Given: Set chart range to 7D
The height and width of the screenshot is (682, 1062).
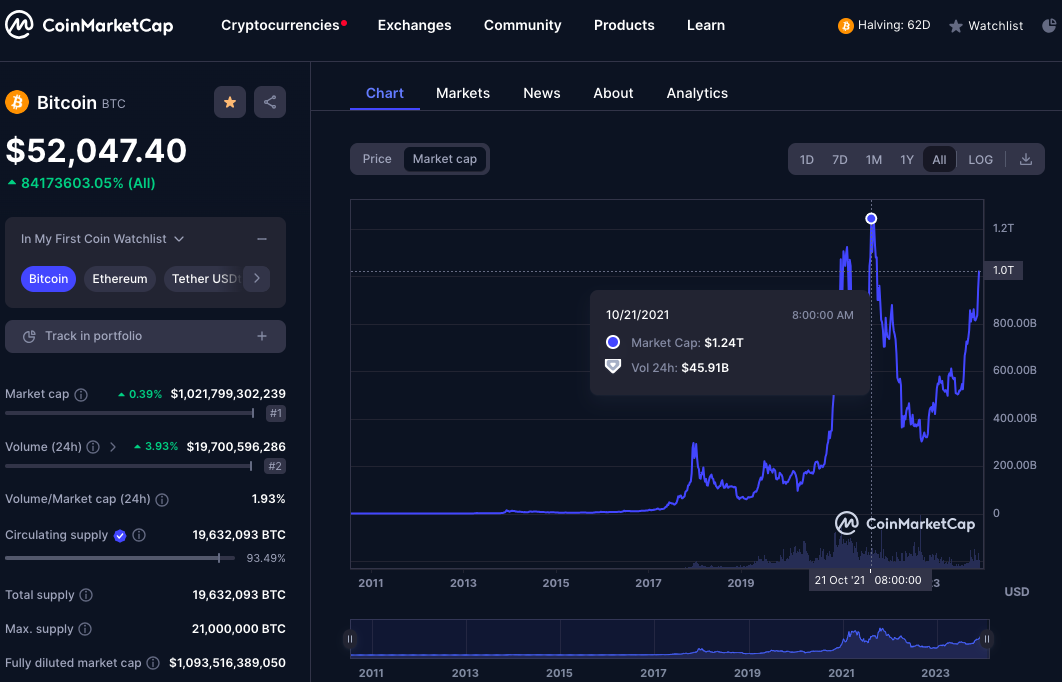Looking at the screenshot, I should (840, 160).
